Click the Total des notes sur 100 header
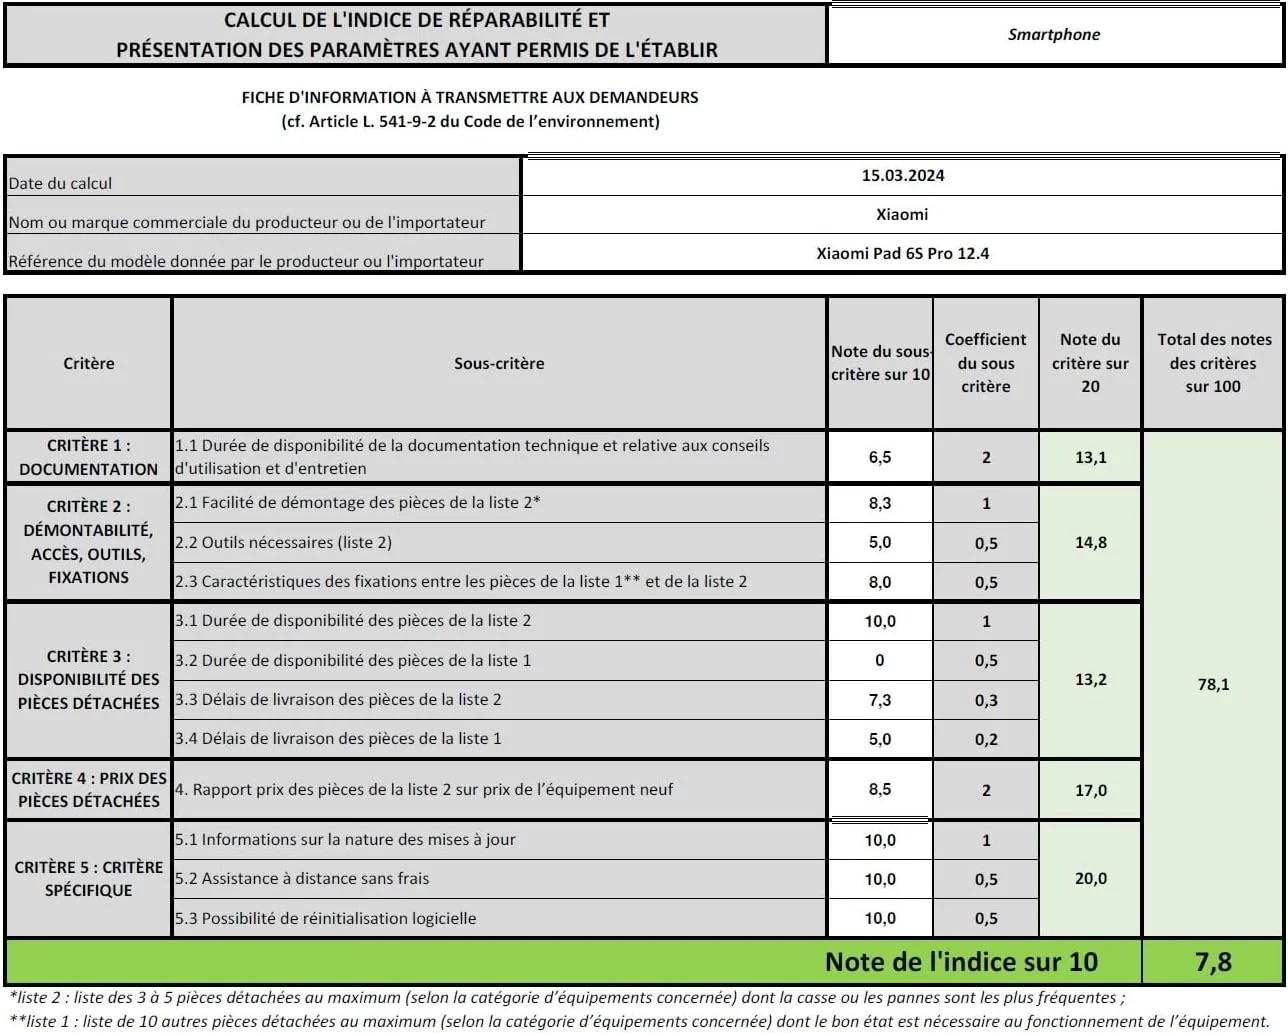Viewport: 1288px width, 1033px height. (1213, 364)
